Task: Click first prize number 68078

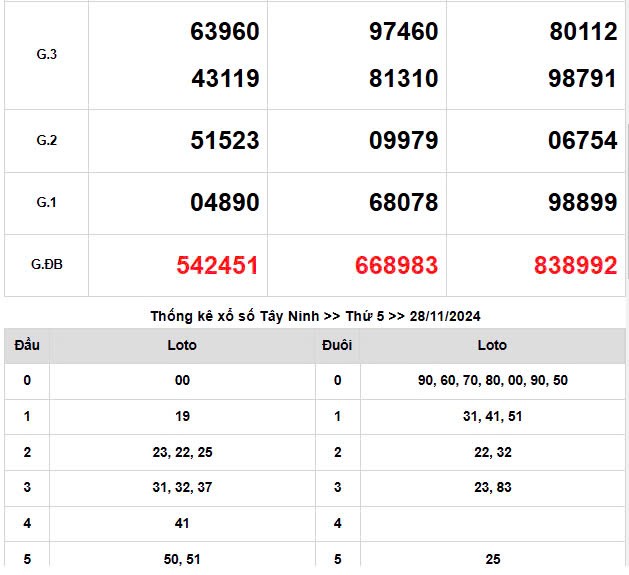Action: pyautogui.click(x=403, y=203)
